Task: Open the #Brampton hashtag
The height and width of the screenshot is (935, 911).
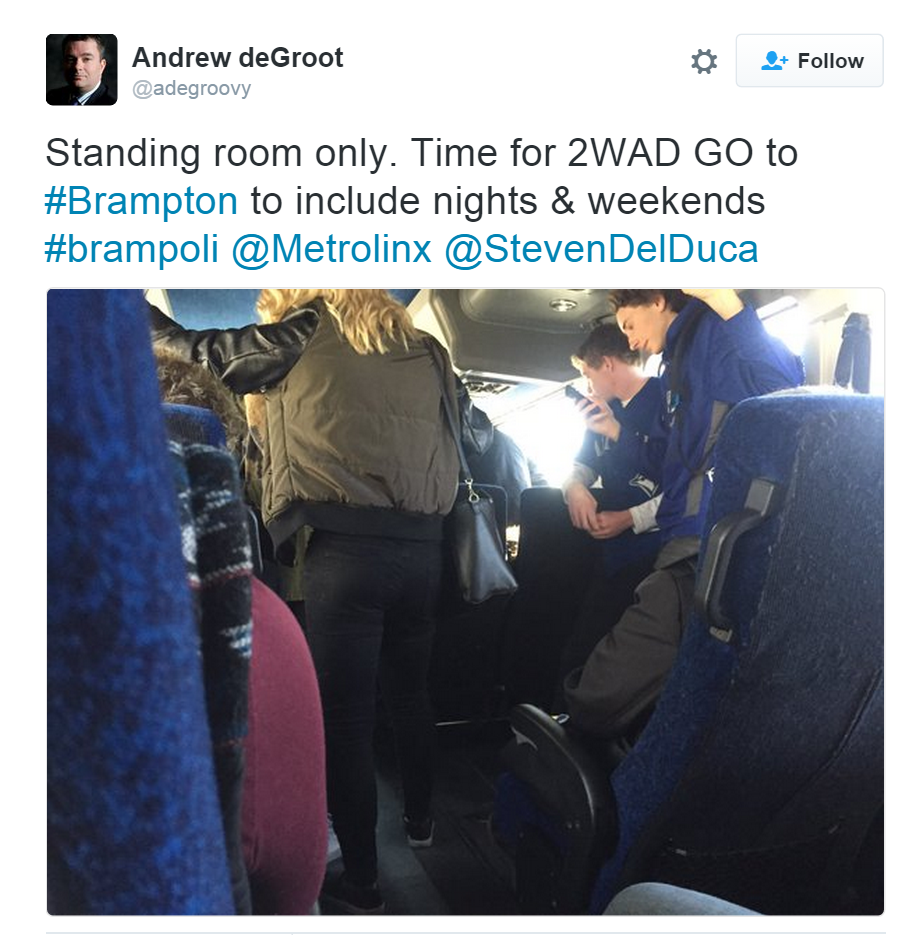Action: tap(141, 201)
